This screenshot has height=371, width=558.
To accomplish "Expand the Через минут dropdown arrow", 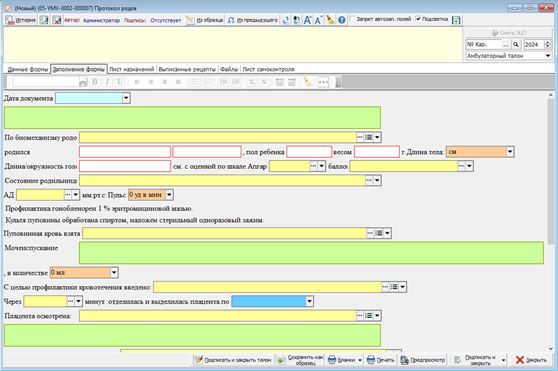I will click(78, 301).
